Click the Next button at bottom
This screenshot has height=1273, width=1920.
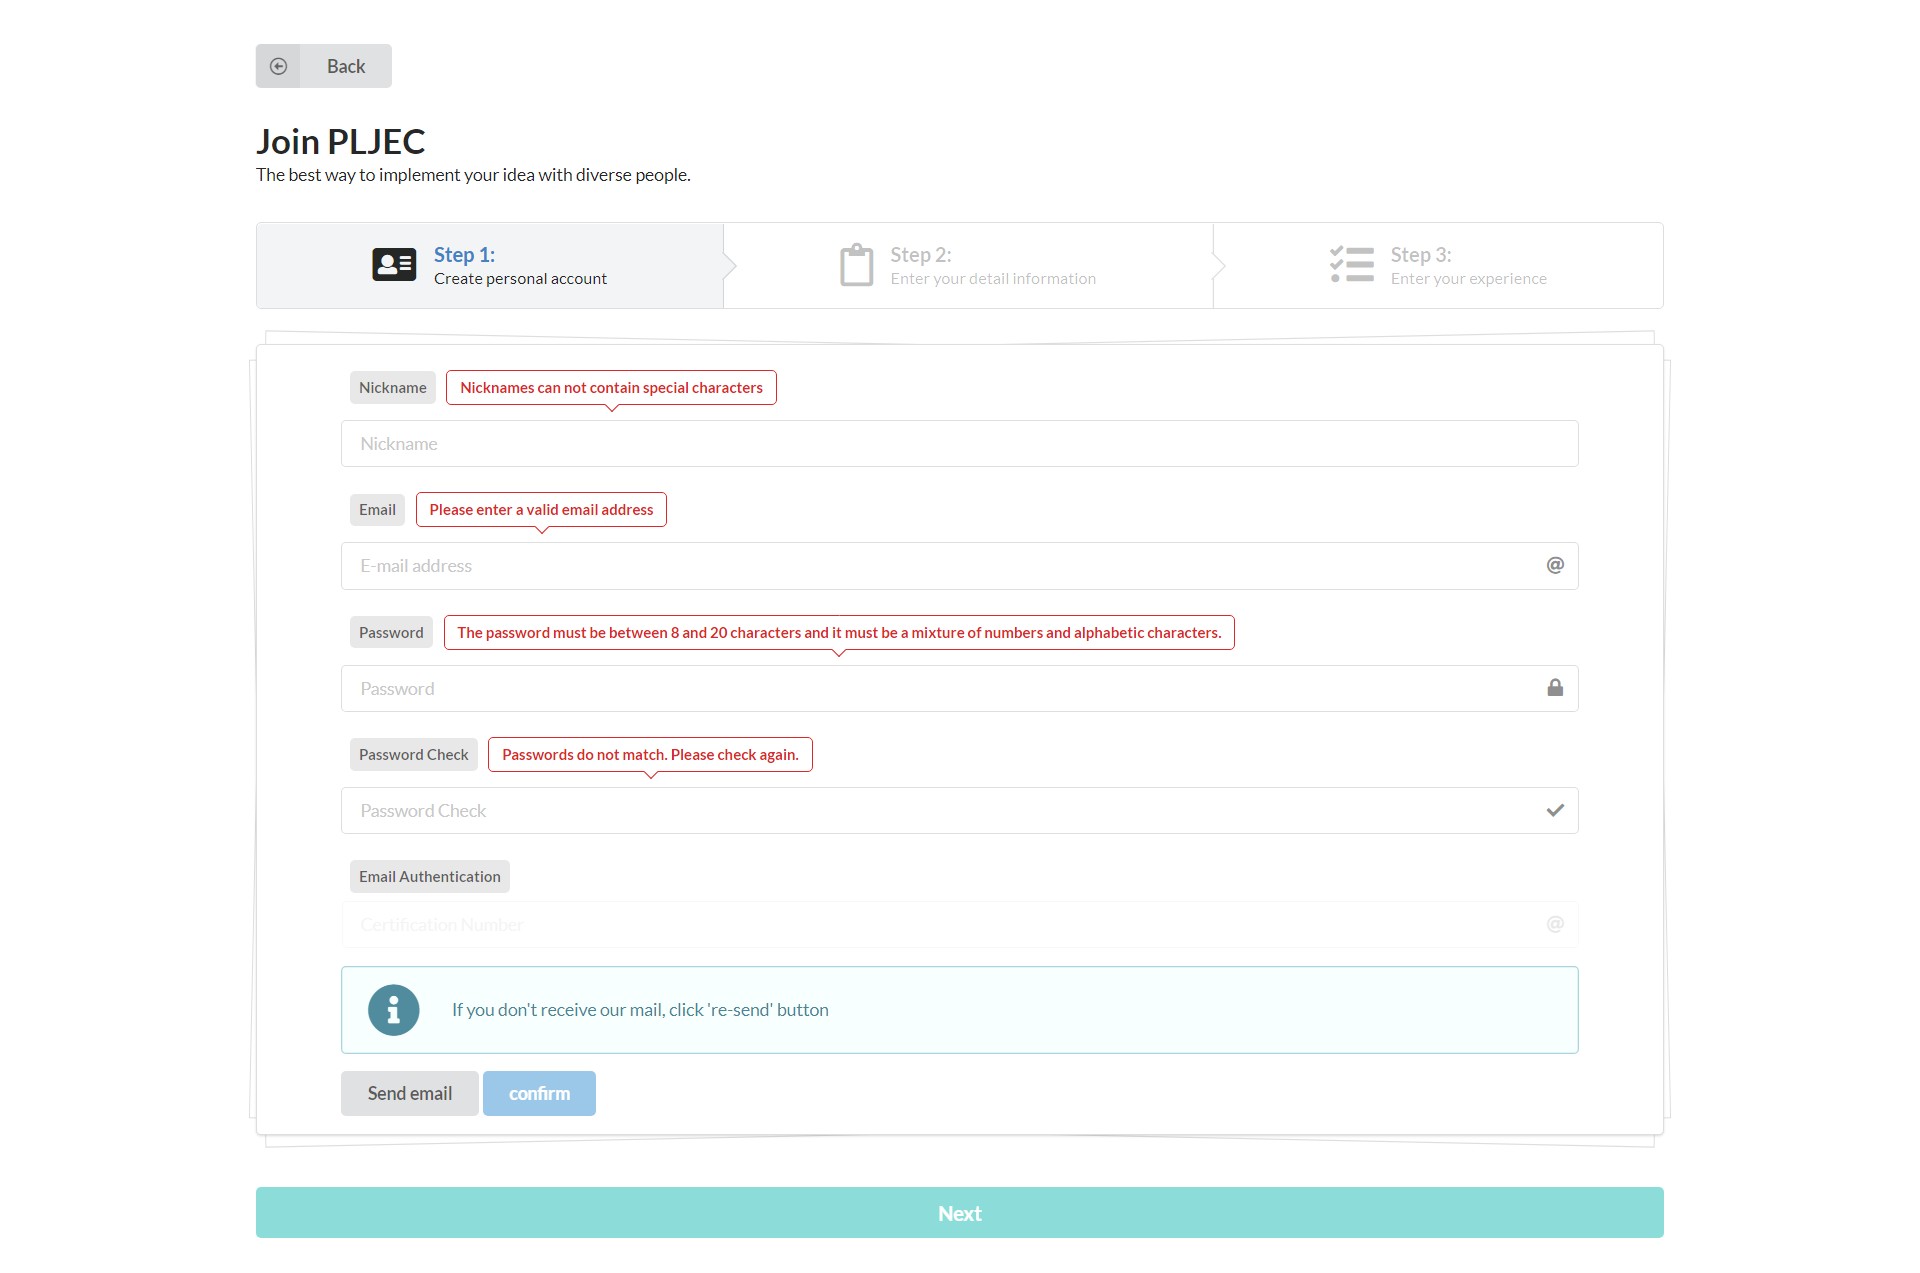click(x=959, y=1213)
